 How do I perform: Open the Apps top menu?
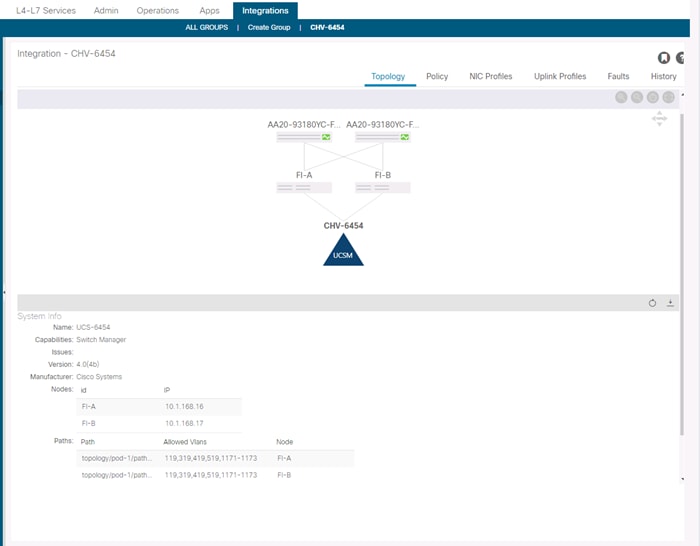coord(209,10)
